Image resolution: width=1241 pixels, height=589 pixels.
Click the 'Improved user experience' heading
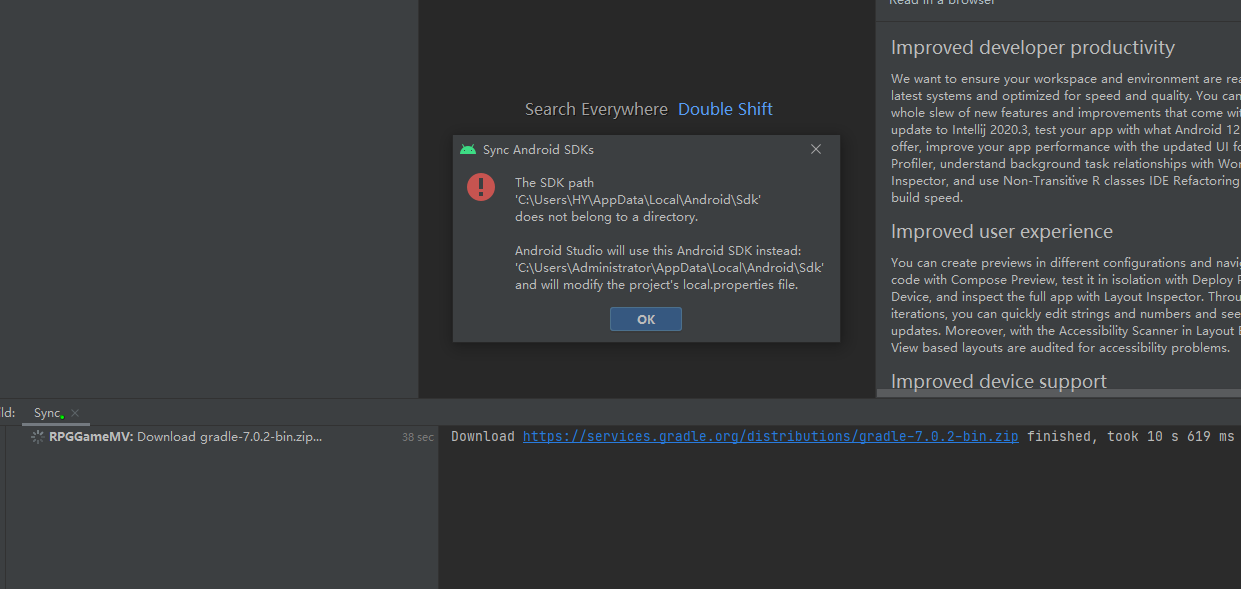(1002, 231)
